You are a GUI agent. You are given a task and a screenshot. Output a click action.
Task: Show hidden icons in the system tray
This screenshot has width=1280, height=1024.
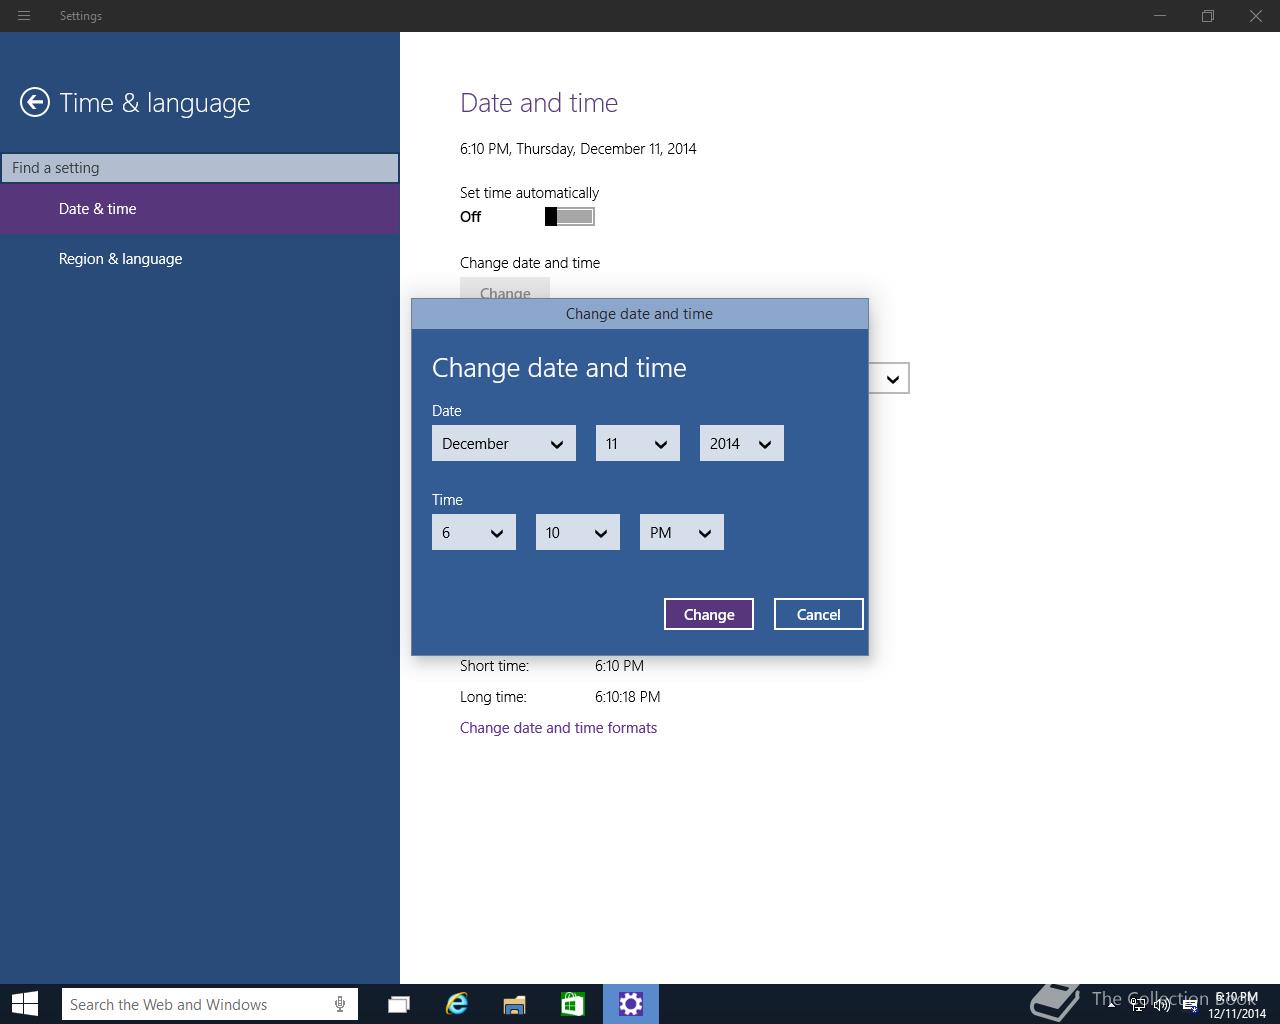pos(1111,1005)
